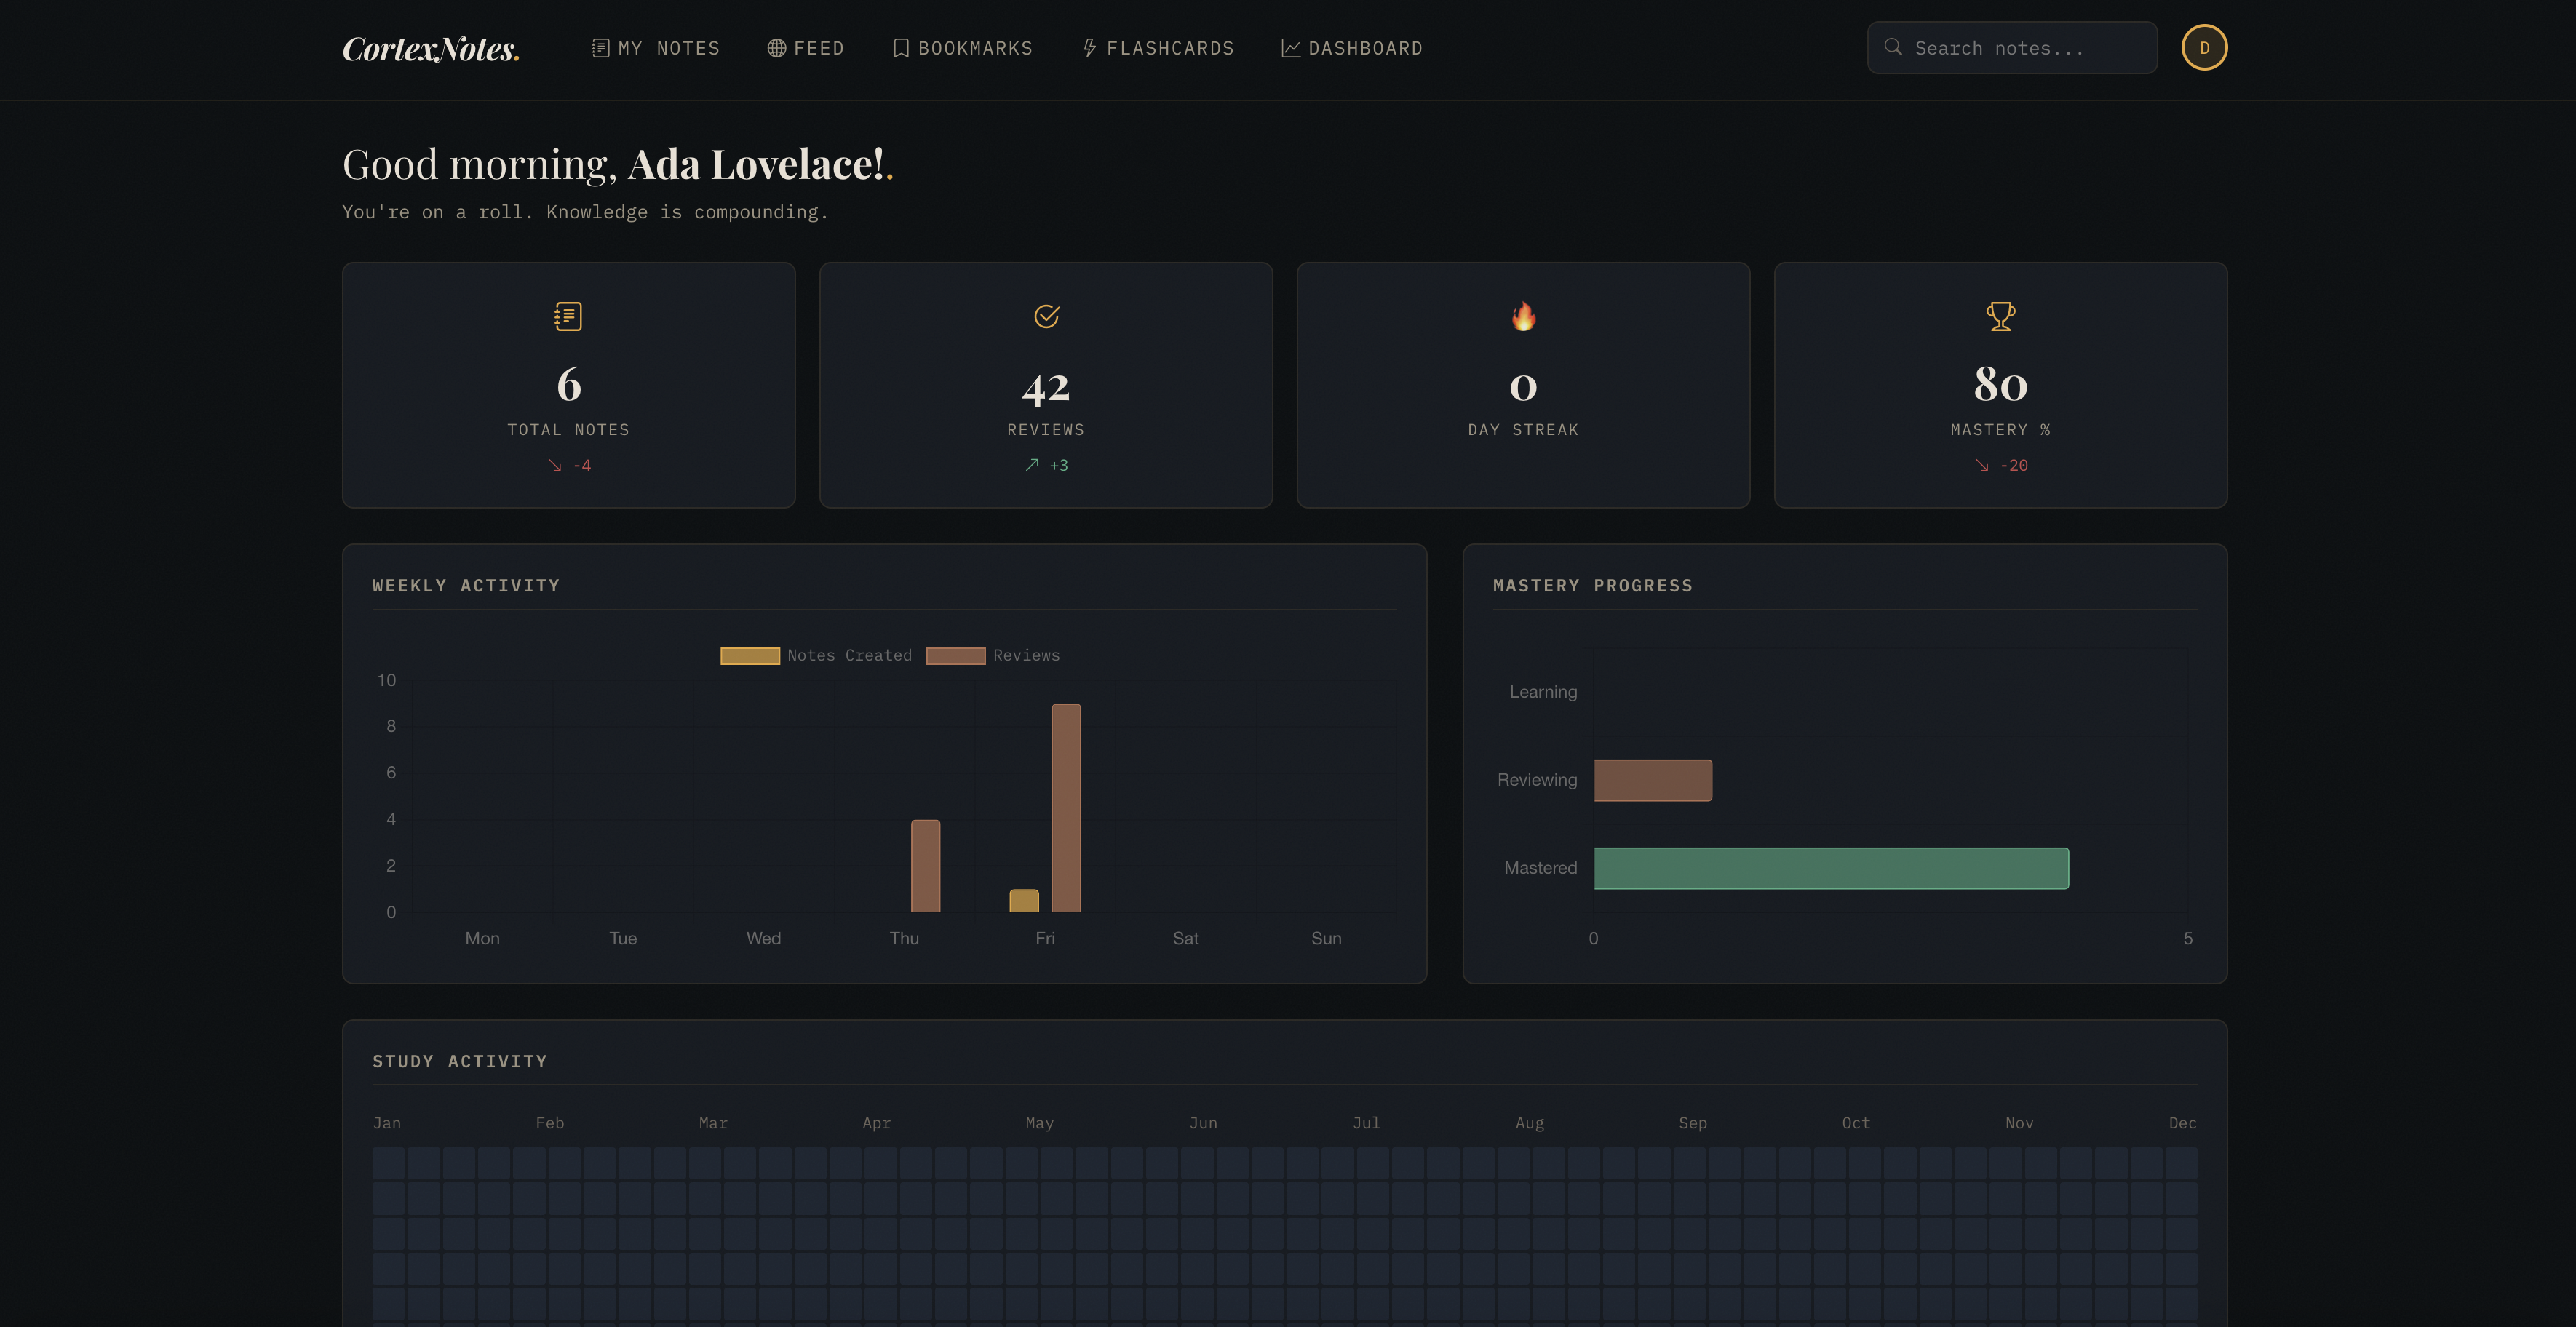The image size is (2576, 1327).
Task: Click the trophy icon in Mastery card
Action: pos(2000,316)
